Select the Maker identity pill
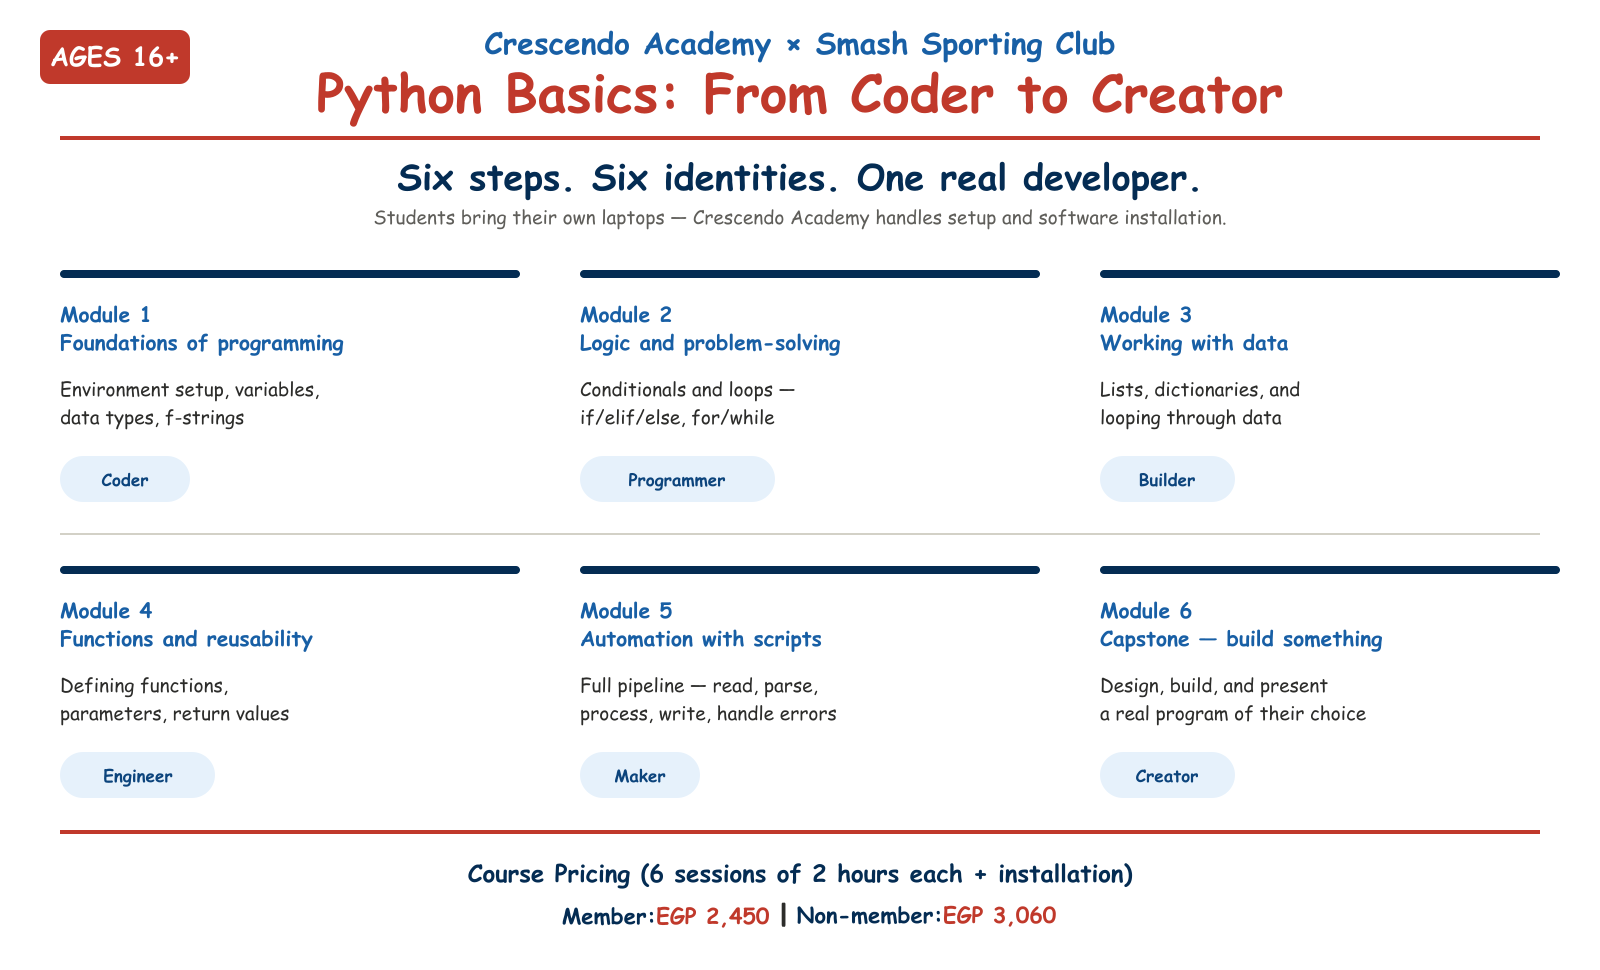 (x=640, y=775)
